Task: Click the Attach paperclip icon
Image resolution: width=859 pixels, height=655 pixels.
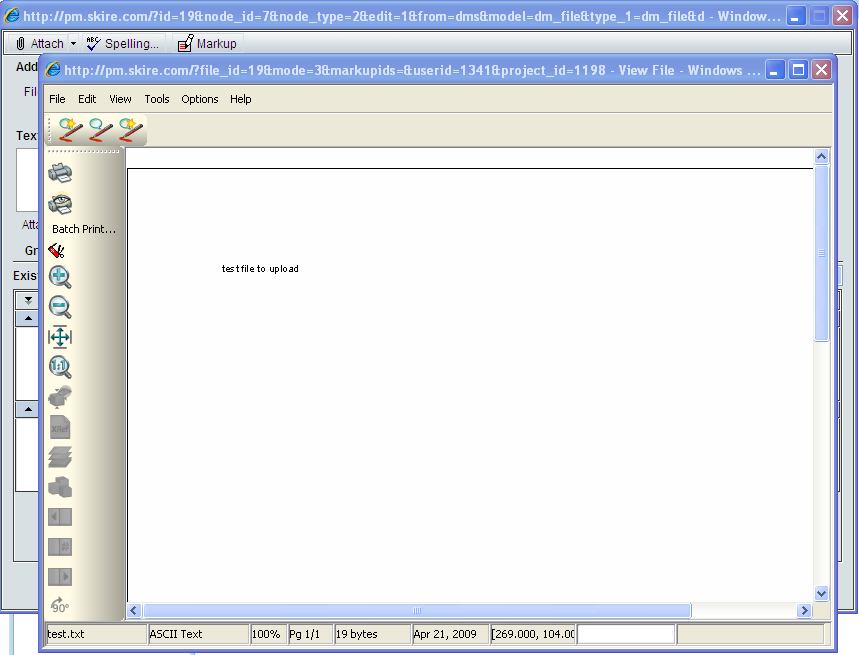Action: click(20, 43)
